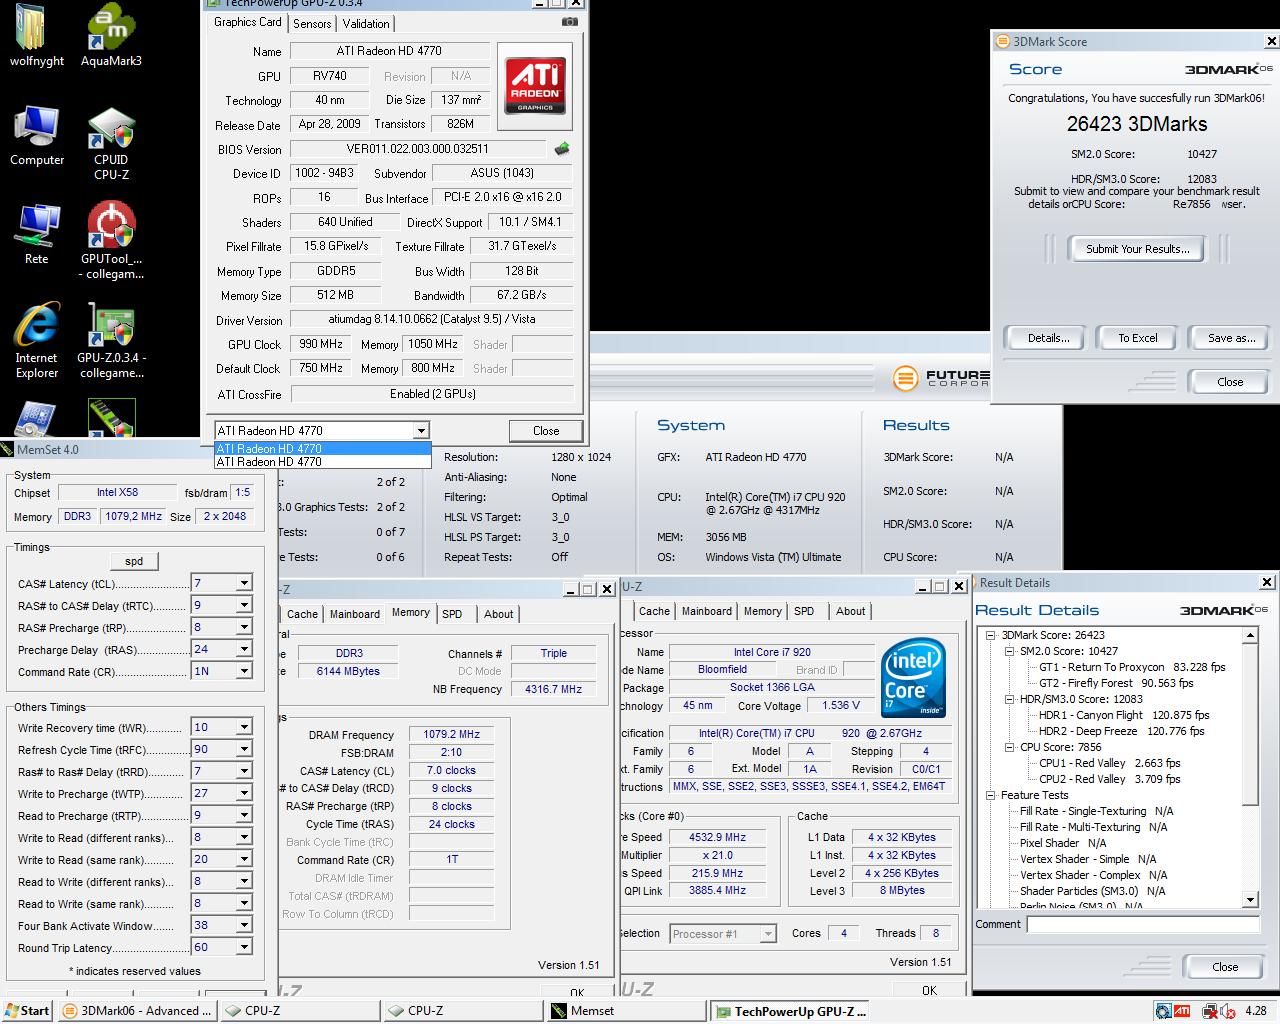This screenshot has height=1024, width=1280.
Task: Open Refresh Cycle Time (tRFC) dropdown
Action: (x=243, y=749)
